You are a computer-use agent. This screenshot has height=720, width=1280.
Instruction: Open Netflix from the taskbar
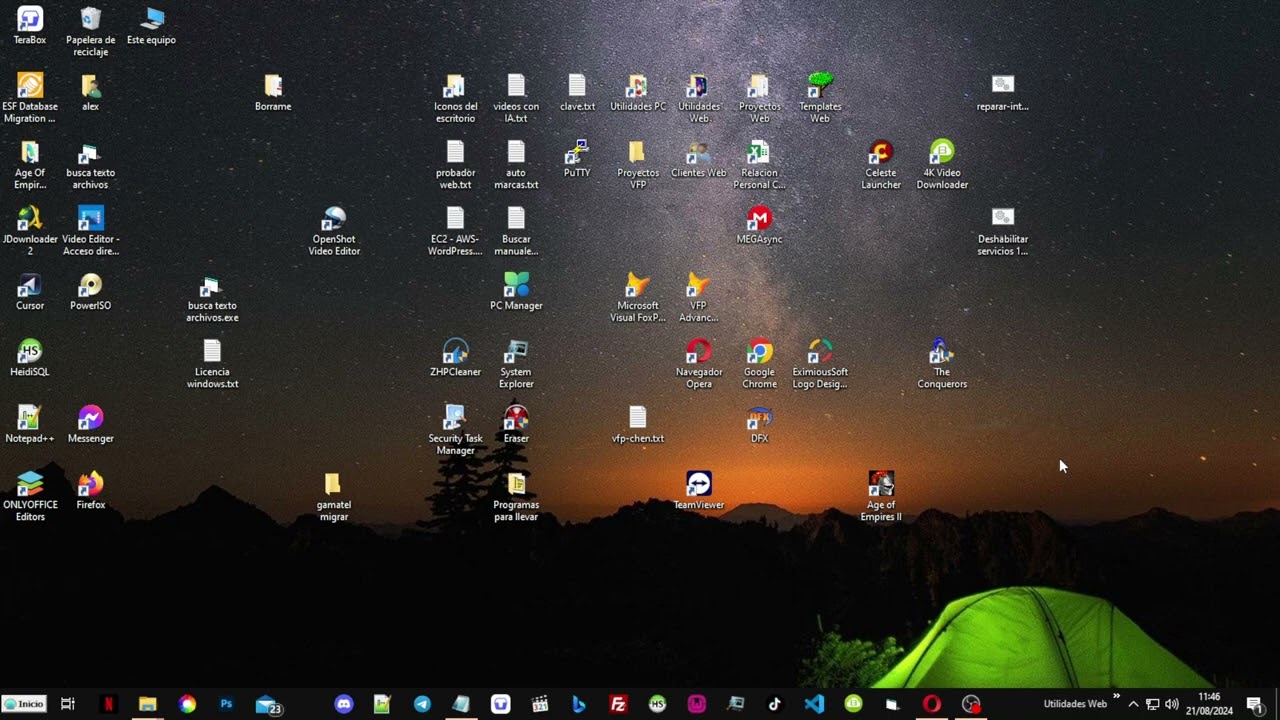tap(108, 704)
